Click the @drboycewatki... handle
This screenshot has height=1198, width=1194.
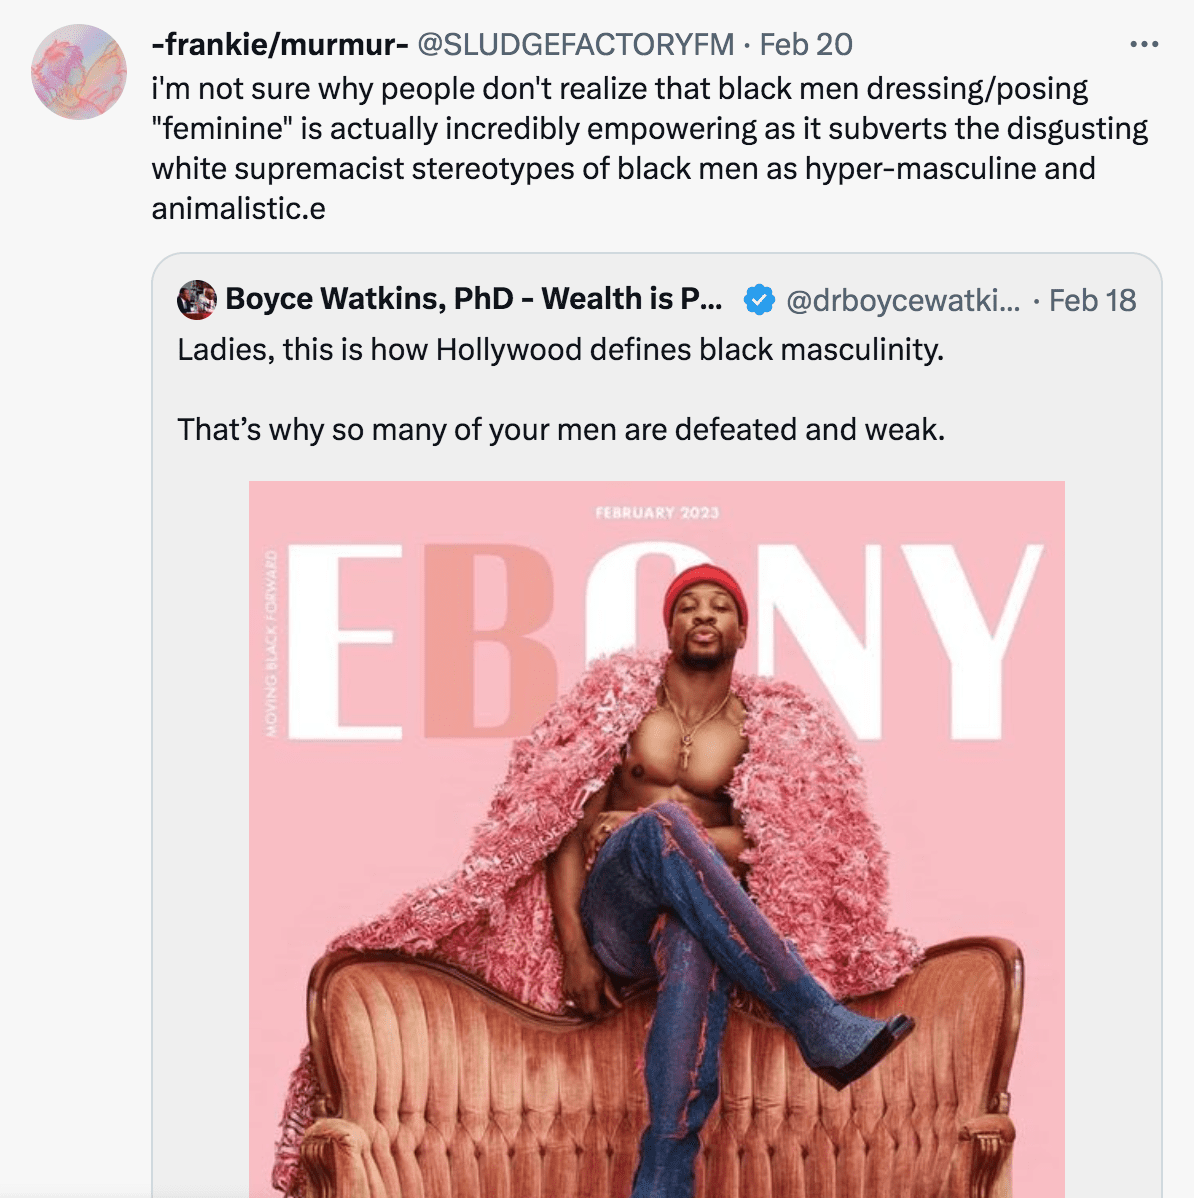click(x=903, y=300)
